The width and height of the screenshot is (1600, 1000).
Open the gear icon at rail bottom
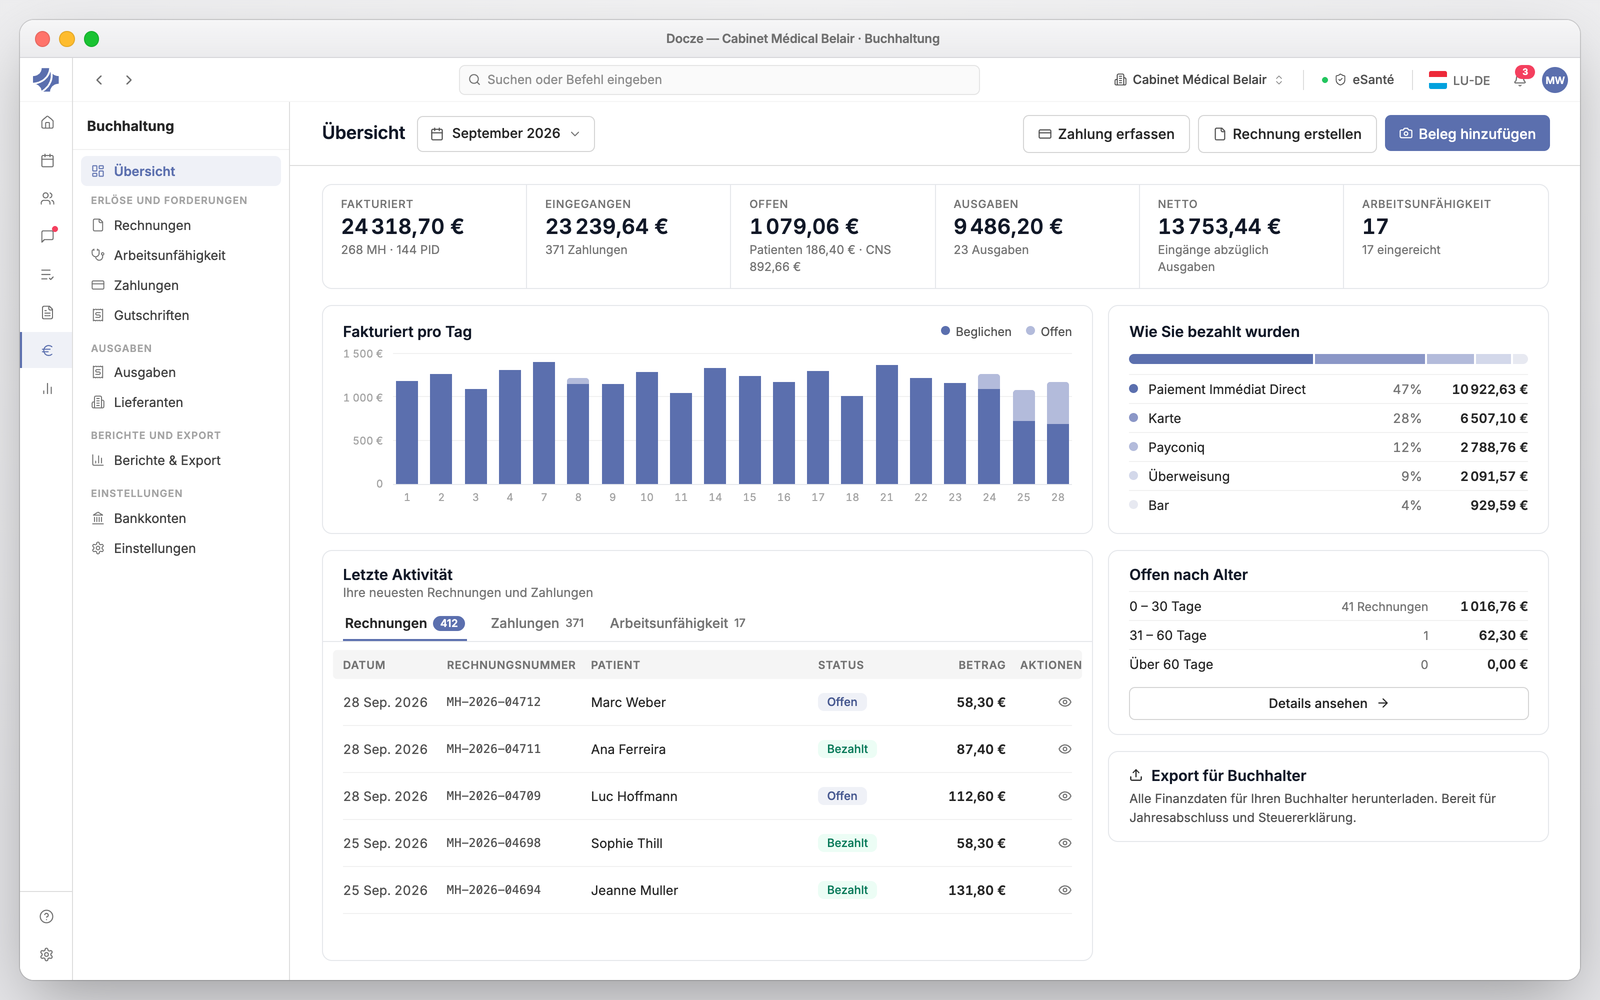(x=47, y=955)
